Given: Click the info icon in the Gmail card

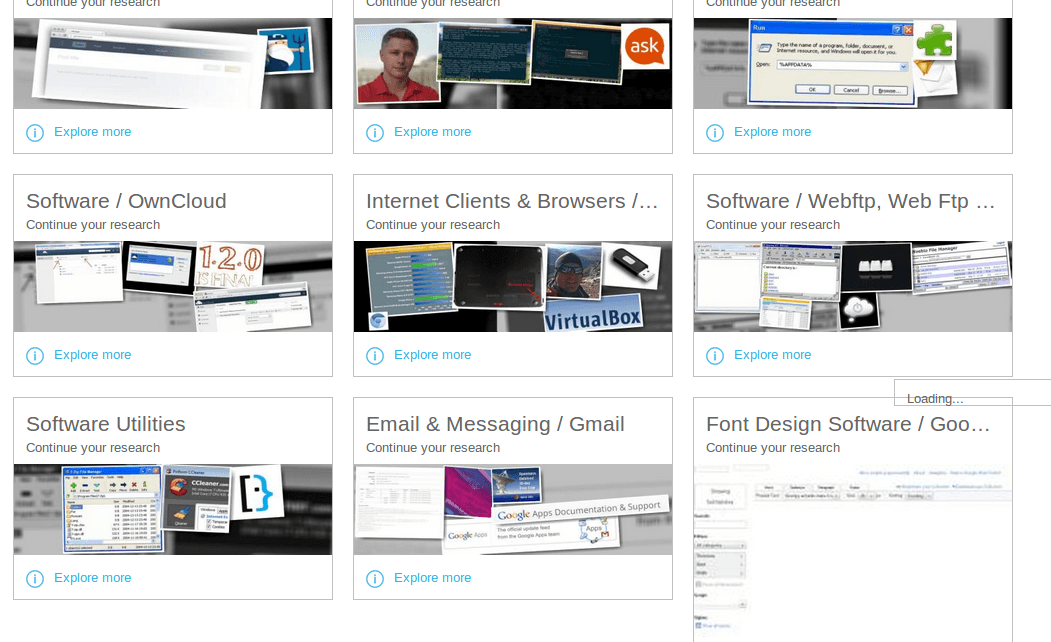Looking at the screenshot, I should 375,579.
